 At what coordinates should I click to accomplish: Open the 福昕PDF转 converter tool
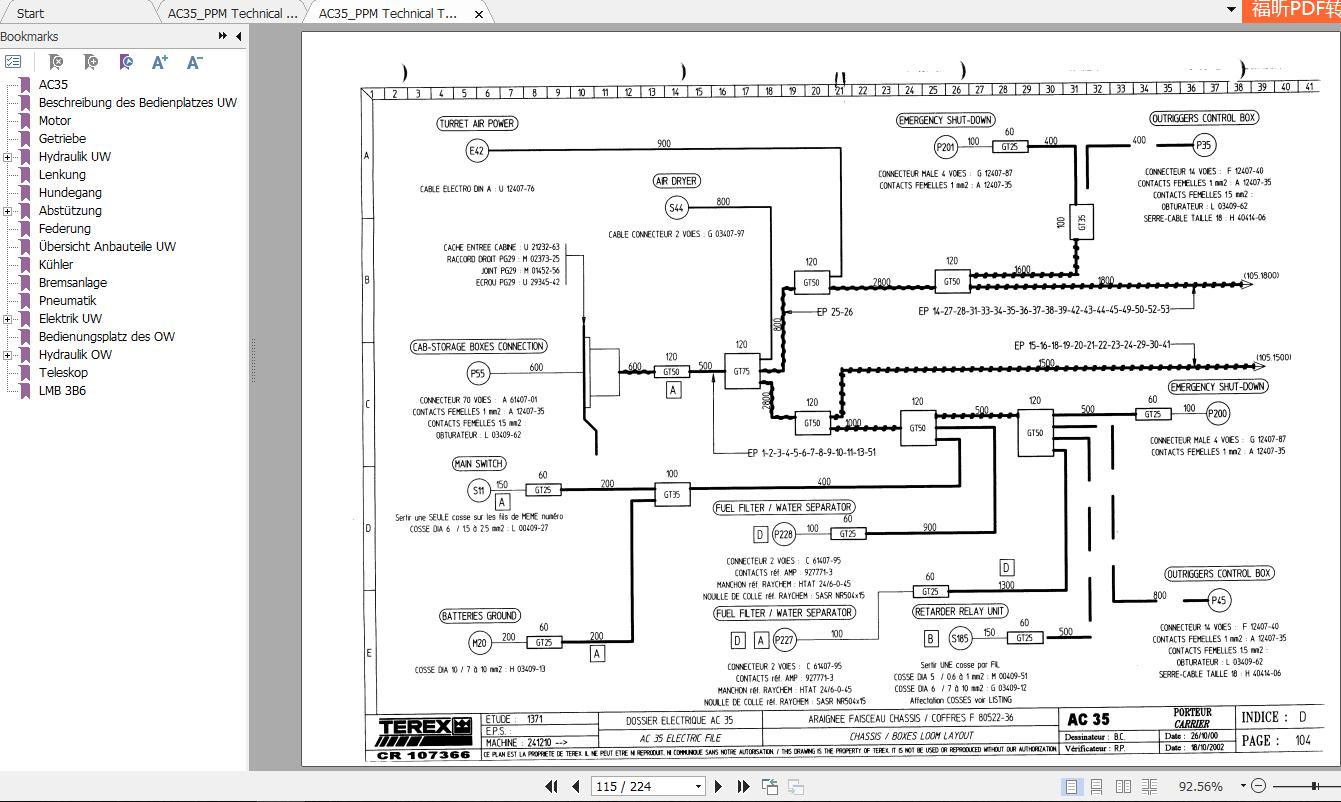(1295, 13)
